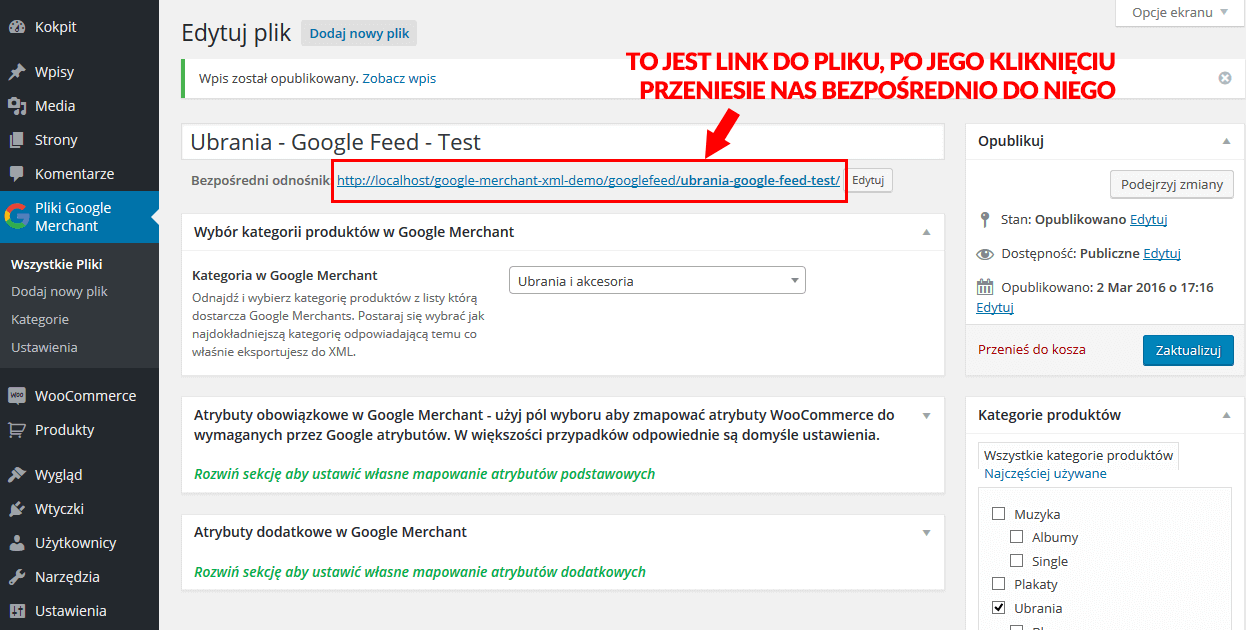Collapse Wybór kategorii produktów panel

[x=926, y=232]
